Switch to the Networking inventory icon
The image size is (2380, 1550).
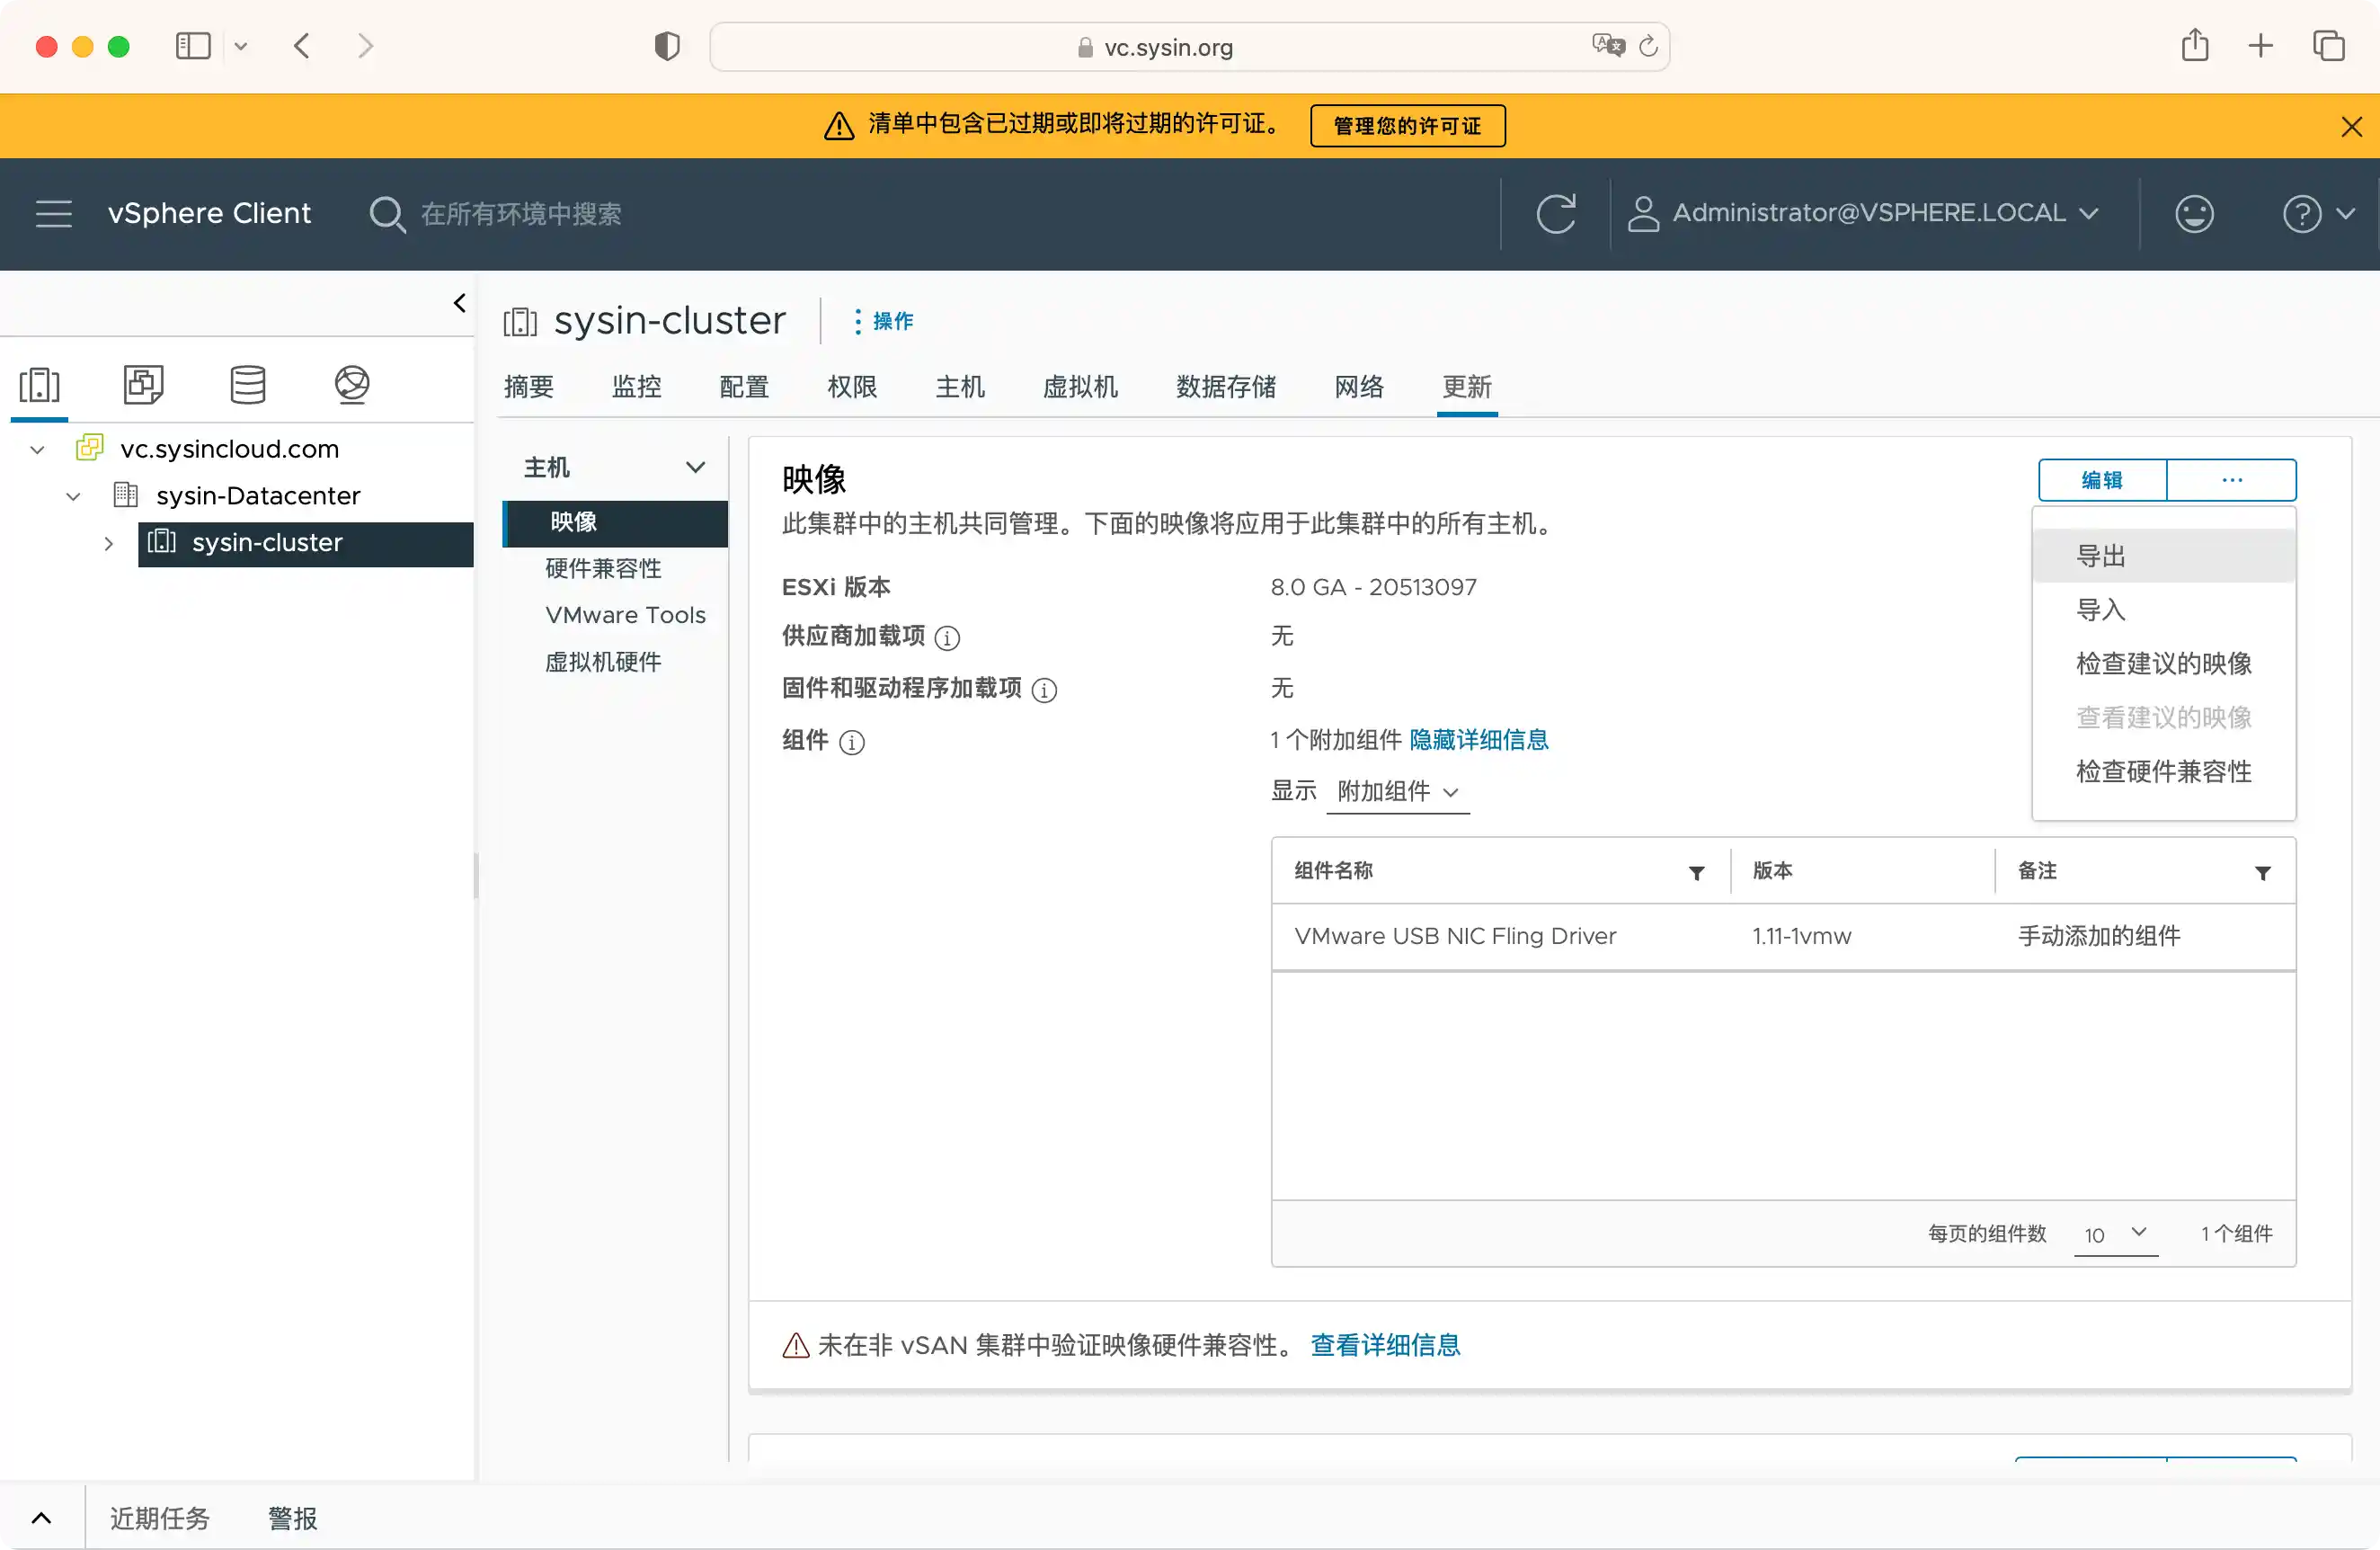click(352, 384)
